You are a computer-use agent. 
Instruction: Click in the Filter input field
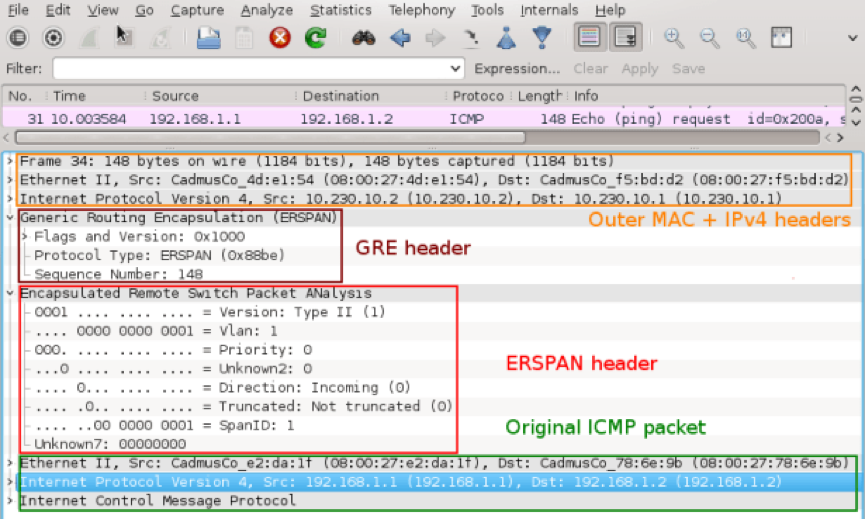(250, 69)
